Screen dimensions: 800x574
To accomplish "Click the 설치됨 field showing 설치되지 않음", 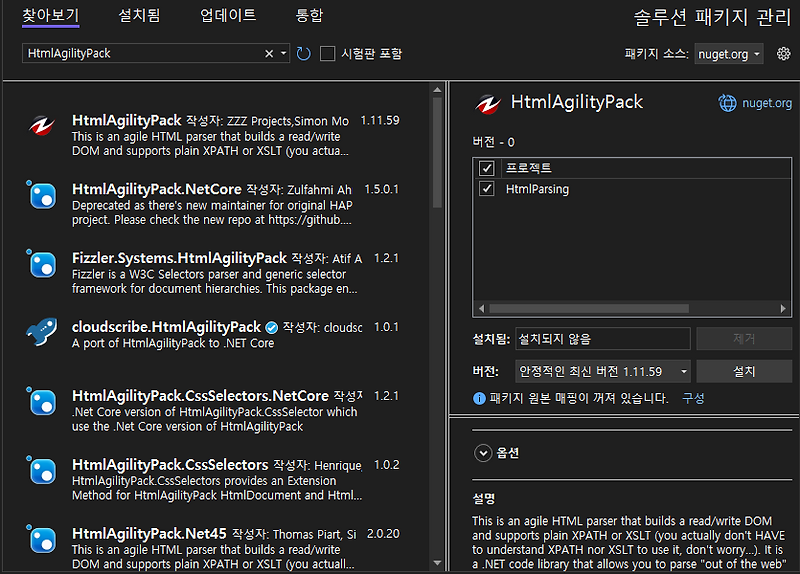I will 603,339.
